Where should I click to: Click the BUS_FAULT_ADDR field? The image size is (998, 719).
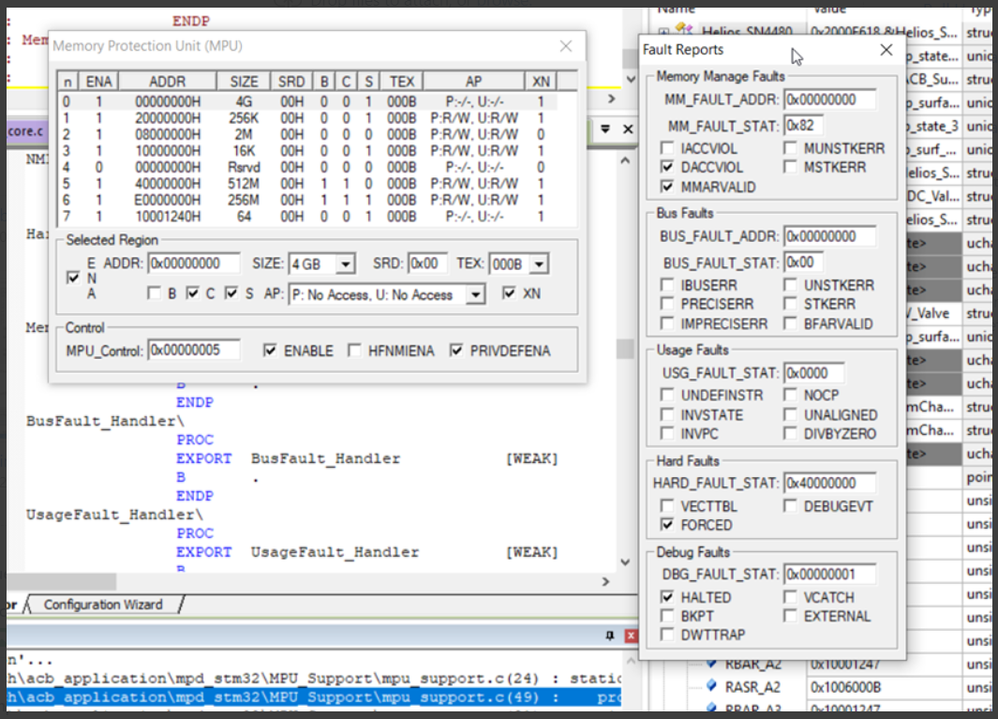coord(829,237)
